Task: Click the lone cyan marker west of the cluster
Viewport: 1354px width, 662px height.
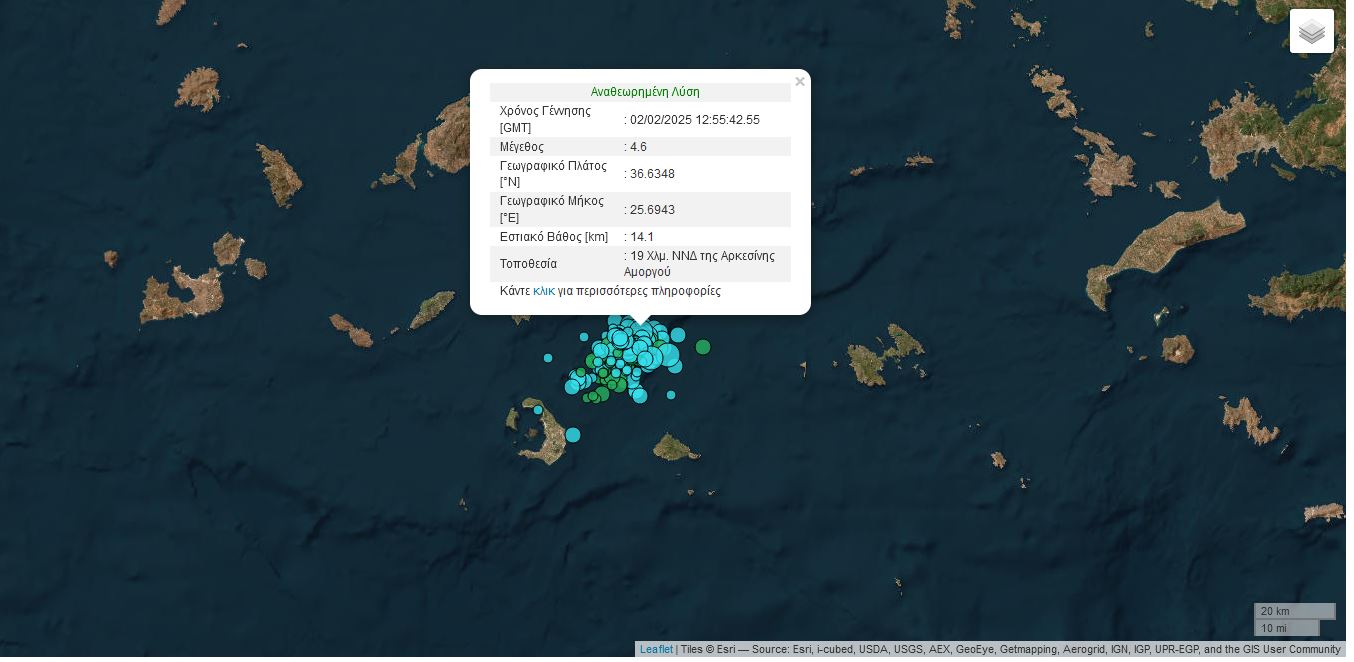Action: 548,358
